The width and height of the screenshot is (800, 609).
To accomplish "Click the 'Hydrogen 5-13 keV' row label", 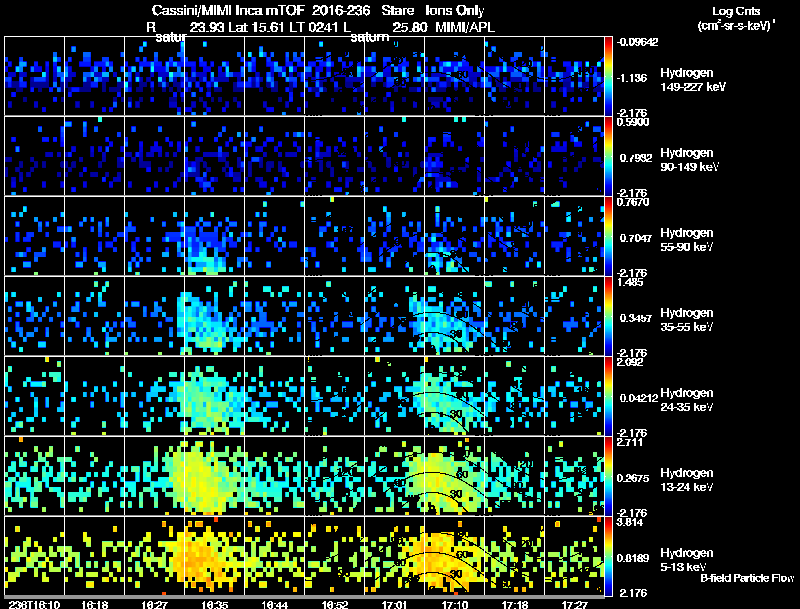I will click(x=687, y=560).
